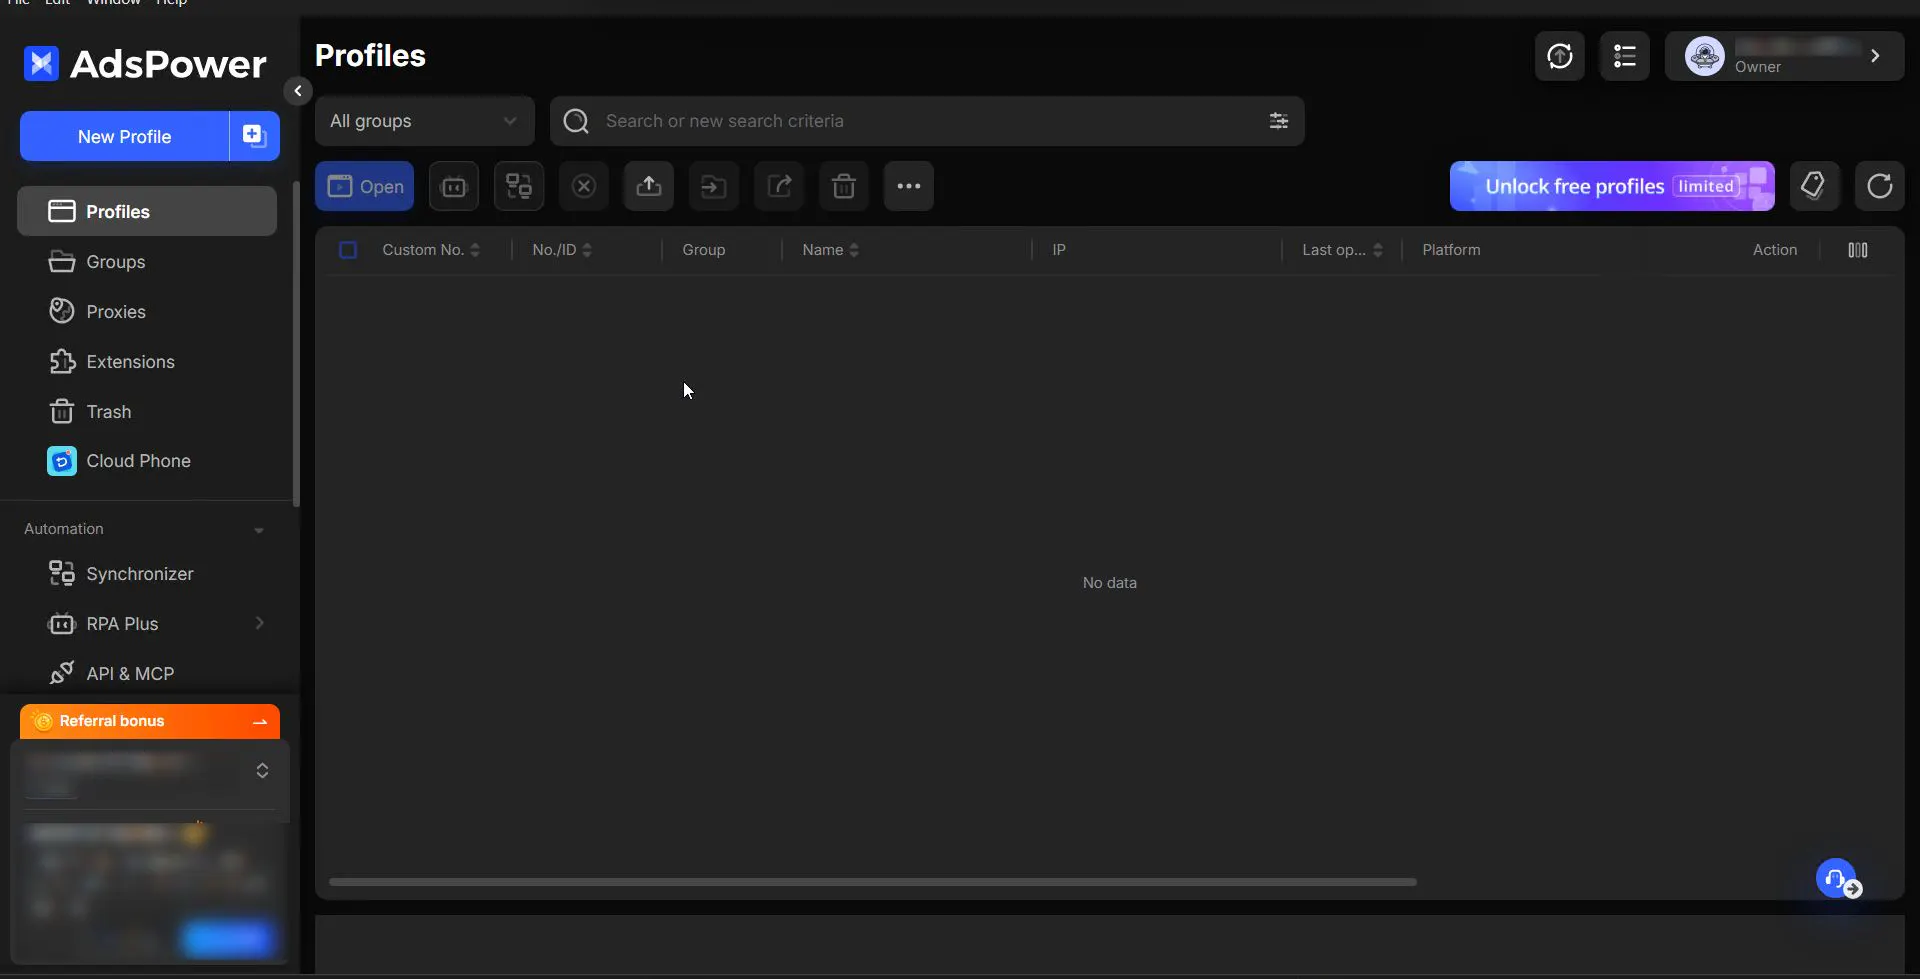
Task: Click the tag icon beside Unlock banner
Action: (1813, 186)
